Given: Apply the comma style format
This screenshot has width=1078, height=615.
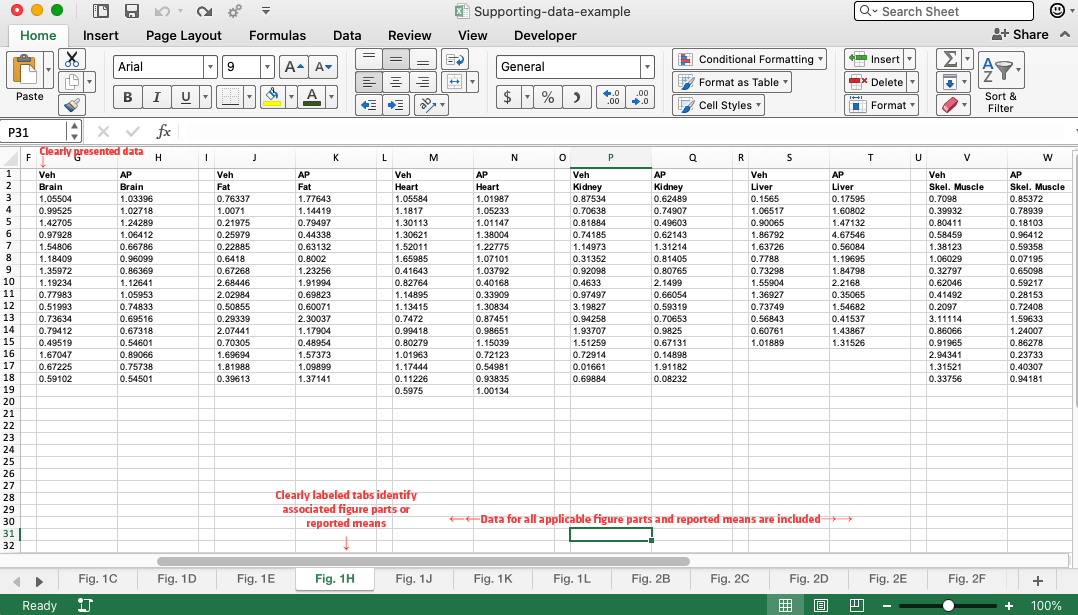Looking at the screenshot, I should pyautogui.click(x=576, y=97).
